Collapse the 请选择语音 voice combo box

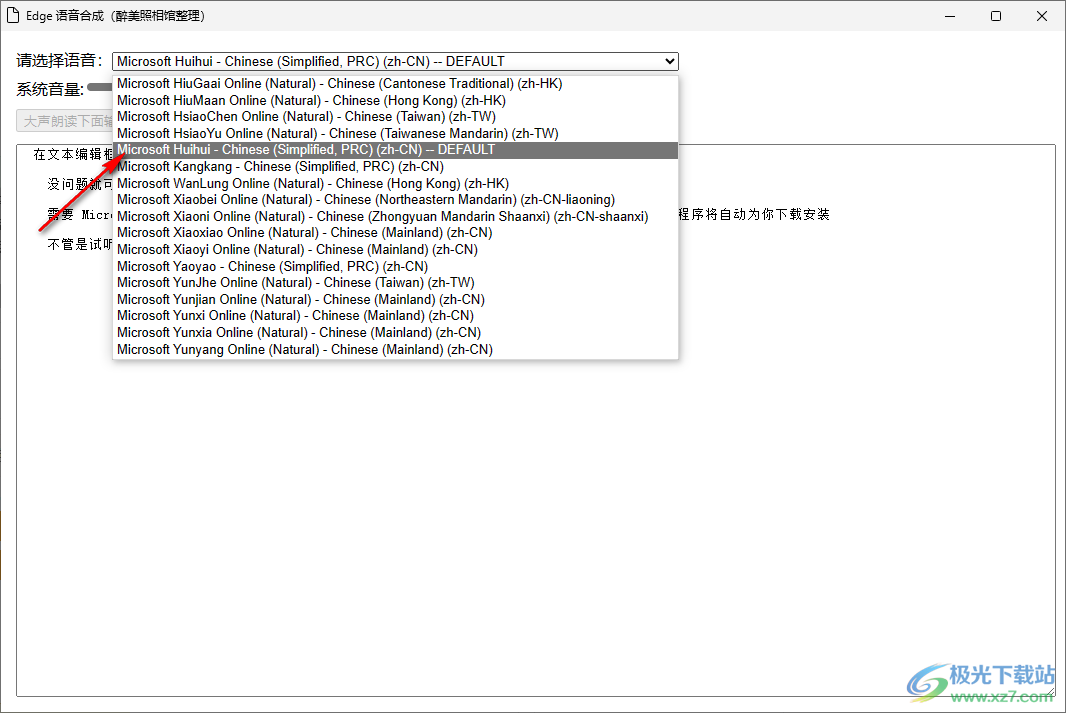(x=666, y=61)
